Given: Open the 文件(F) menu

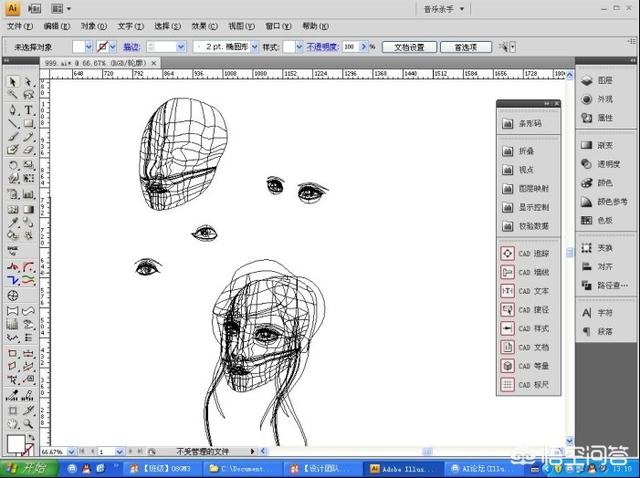Looking at the screenshot, I should pos(20,26).
